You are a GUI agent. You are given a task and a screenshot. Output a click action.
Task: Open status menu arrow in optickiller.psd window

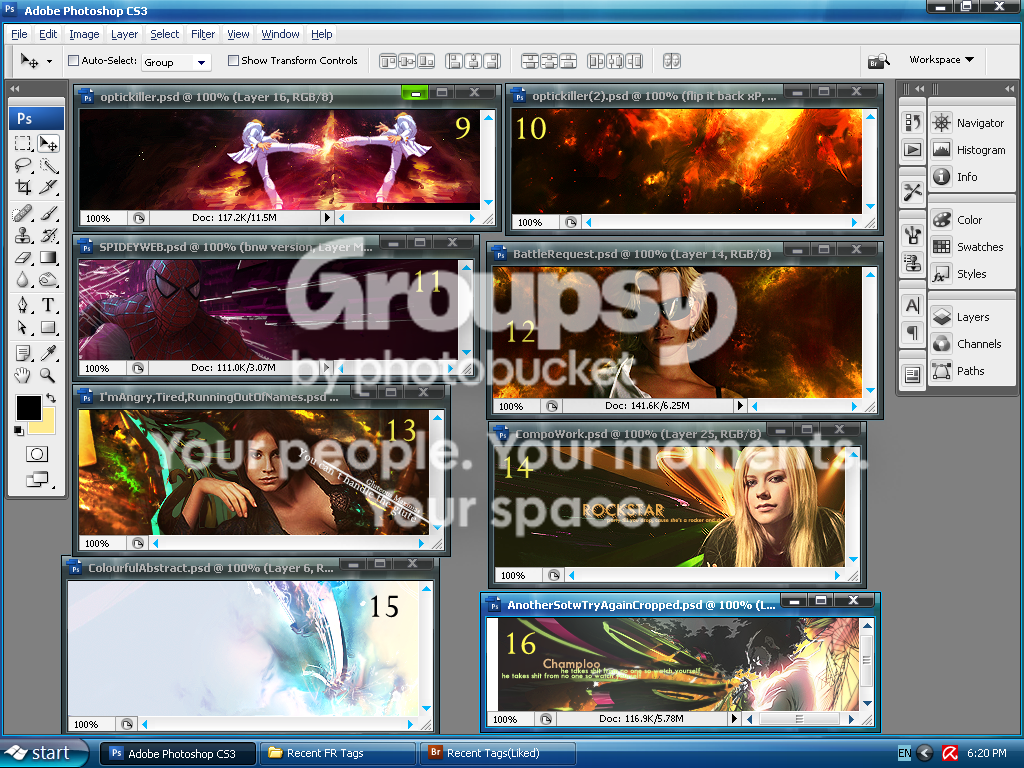point(327,217)
